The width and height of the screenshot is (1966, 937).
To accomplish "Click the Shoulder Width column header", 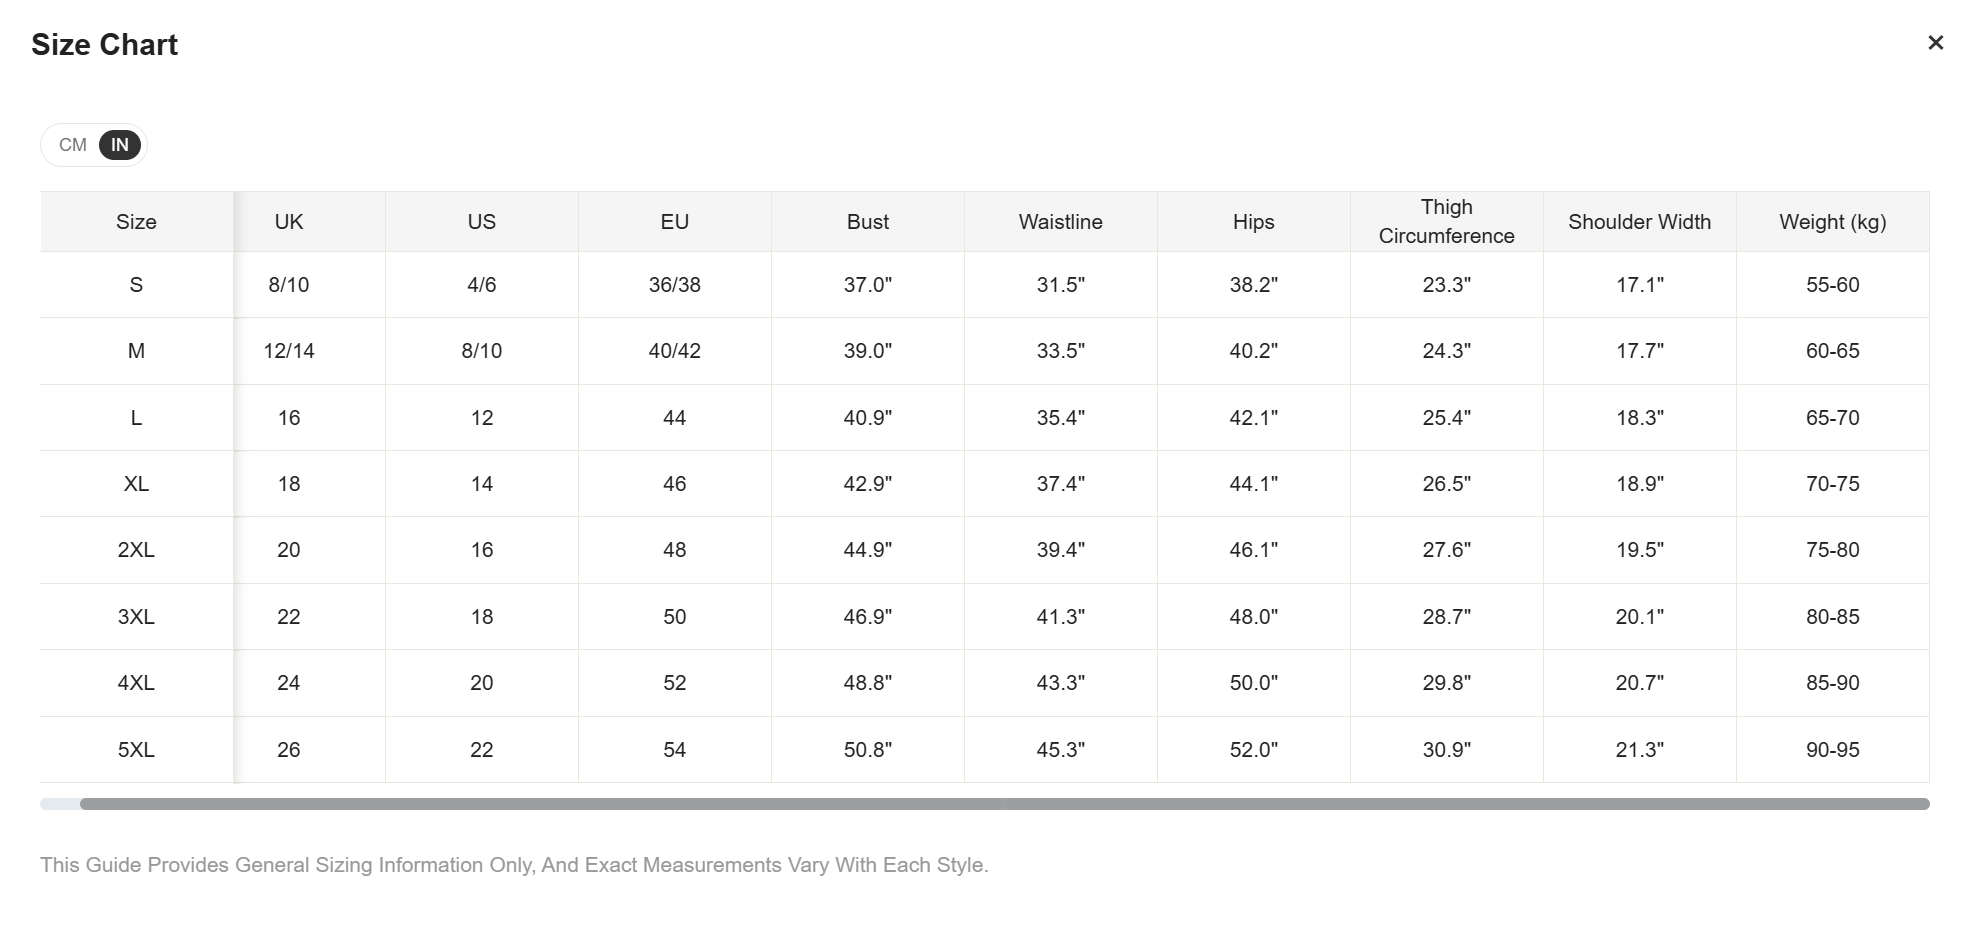I will click(x=1639, y=222).
